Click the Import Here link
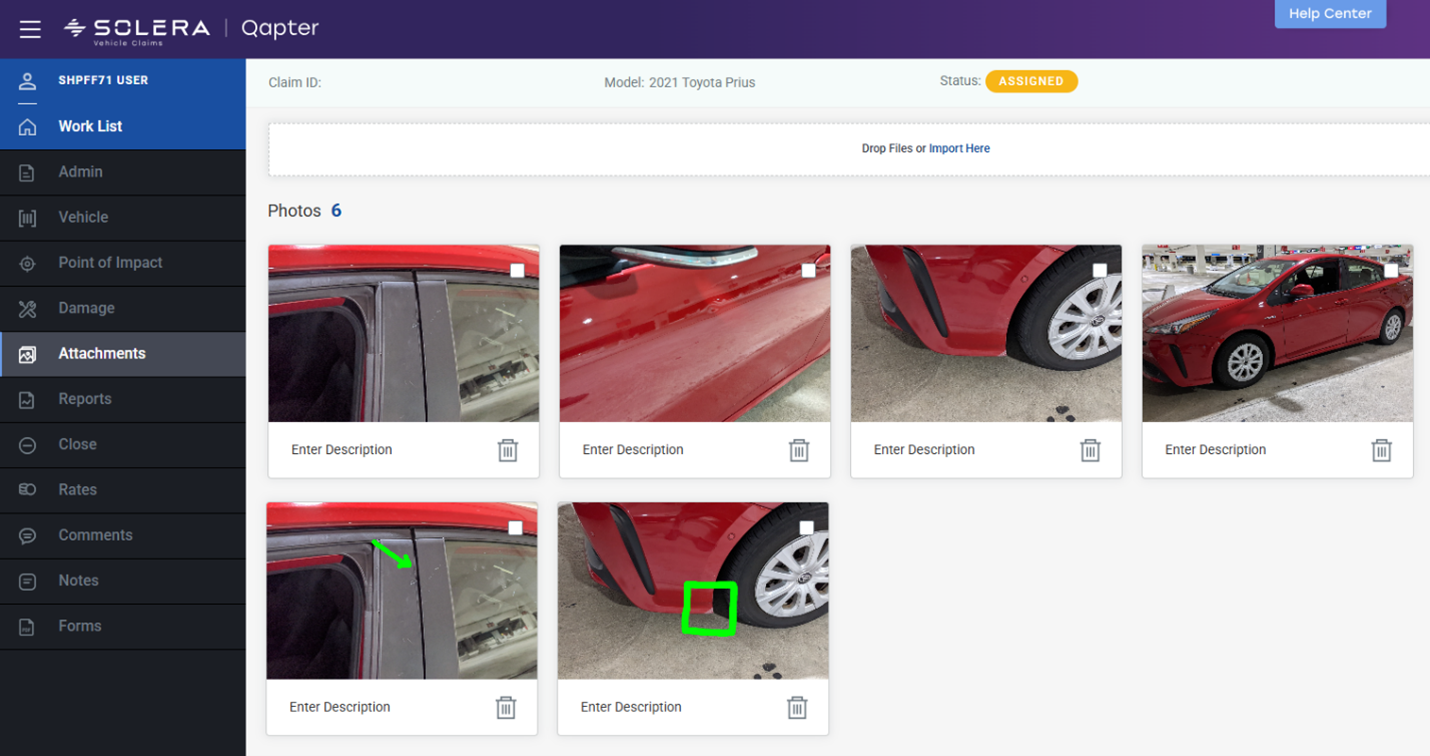This screenshot has width=1430, height=756. [x=959, y=149]
